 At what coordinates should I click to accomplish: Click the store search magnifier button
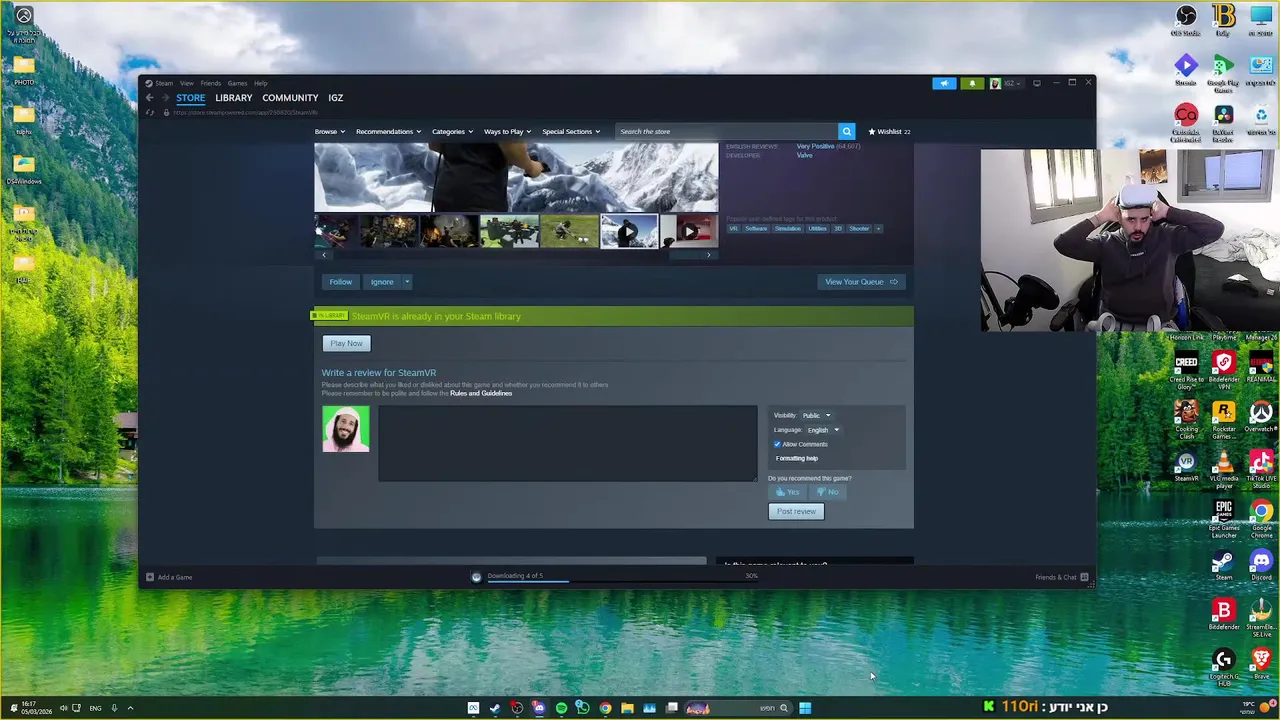(x=846, y=131)
